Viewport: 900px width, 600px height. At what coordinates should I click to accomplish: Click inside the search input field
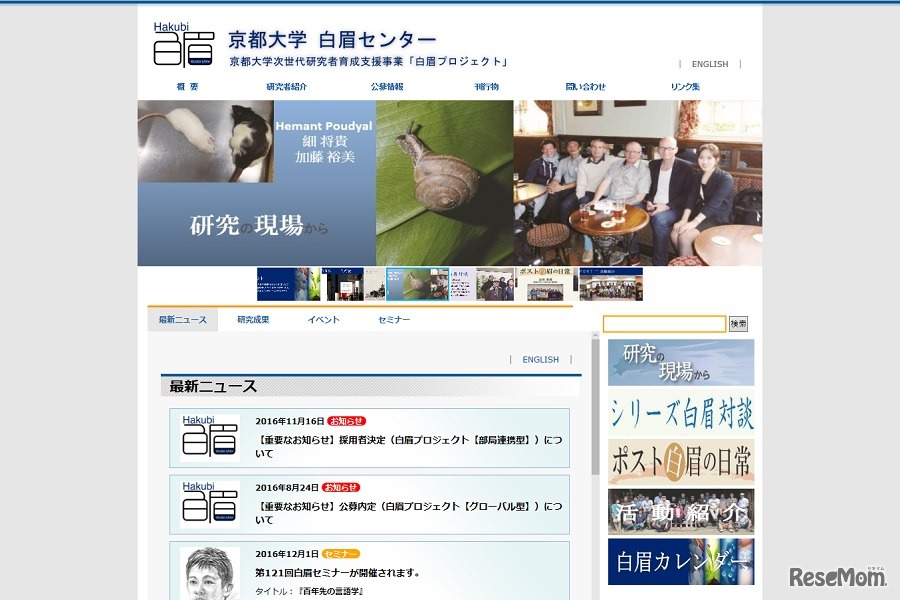[x=663, y=324]
